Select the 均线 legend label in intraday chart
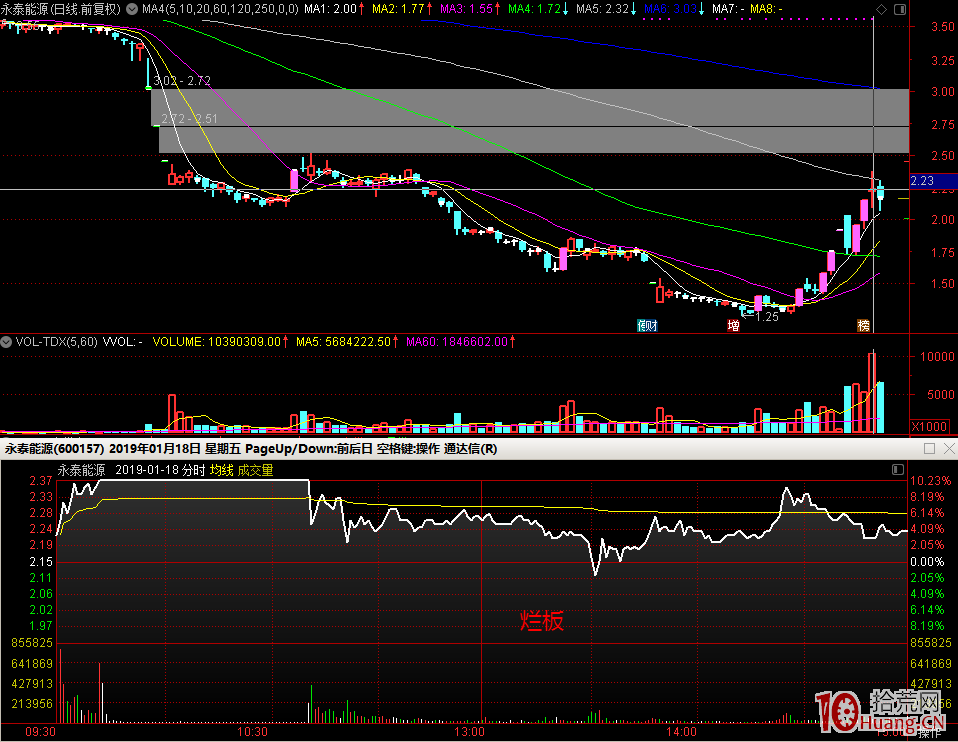This screenshot has height=742, width=958. tap(221, 470)
